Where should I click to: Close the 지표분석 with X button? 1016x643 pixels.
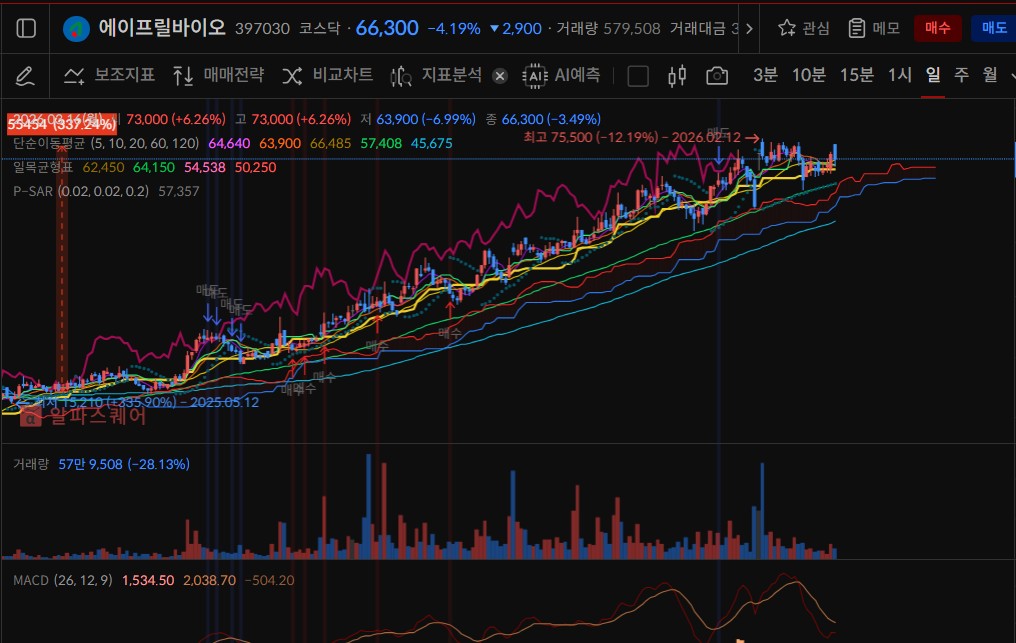pos(500,76)
